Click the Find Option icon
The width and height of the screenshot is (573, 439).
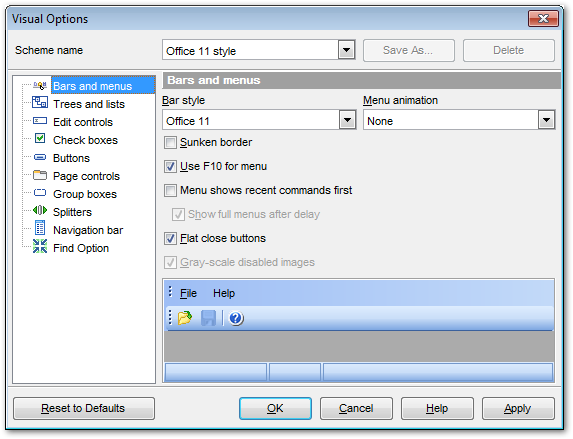(x=40, y=246)
